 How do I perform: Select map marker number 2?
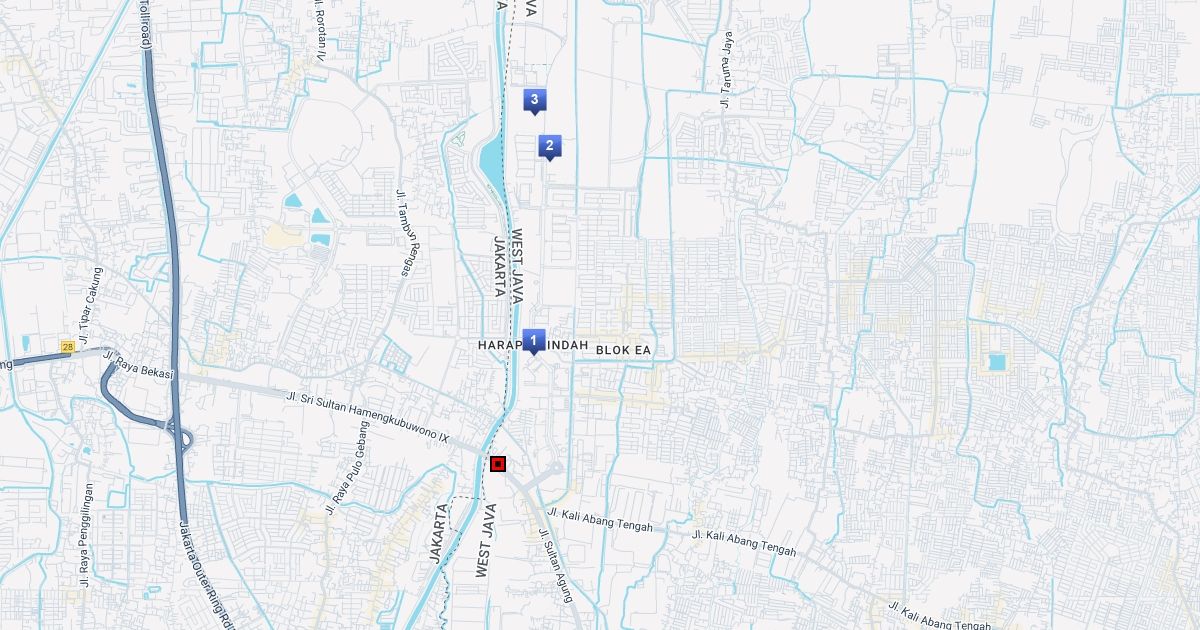point(549,146)
